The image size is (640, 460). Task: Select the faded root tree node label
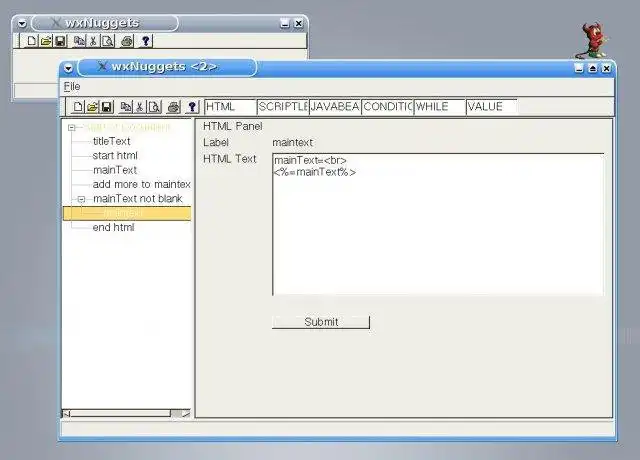point(127,127)
